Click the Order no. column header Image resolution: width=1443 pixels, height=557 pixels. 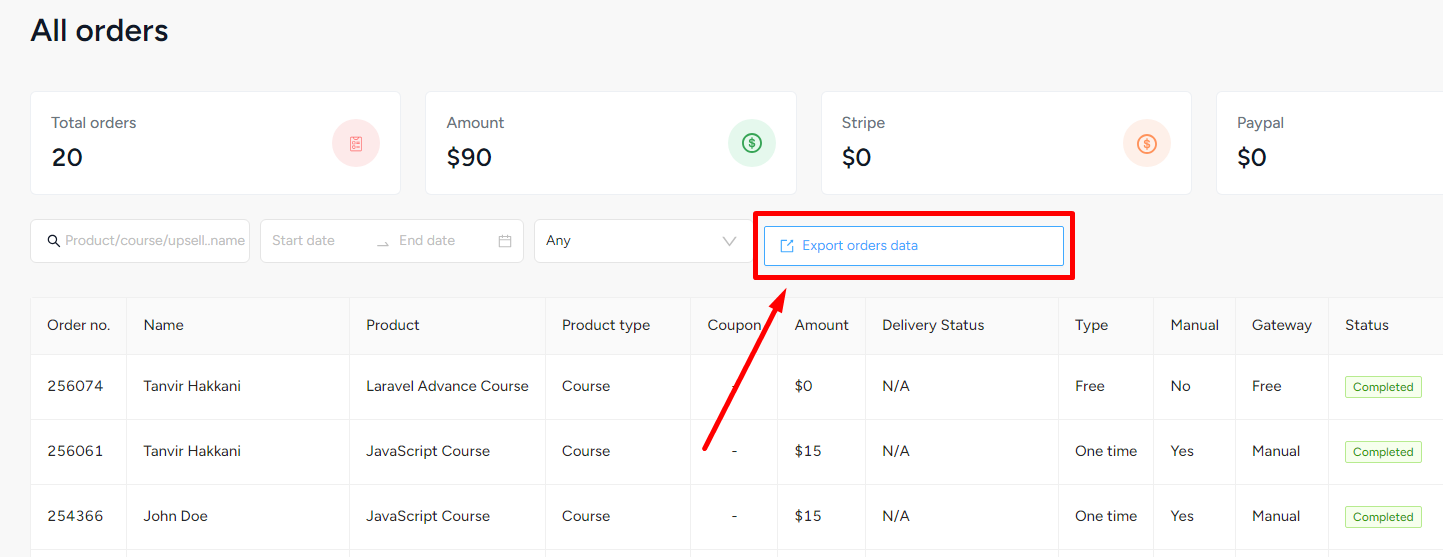pos(79,325)
